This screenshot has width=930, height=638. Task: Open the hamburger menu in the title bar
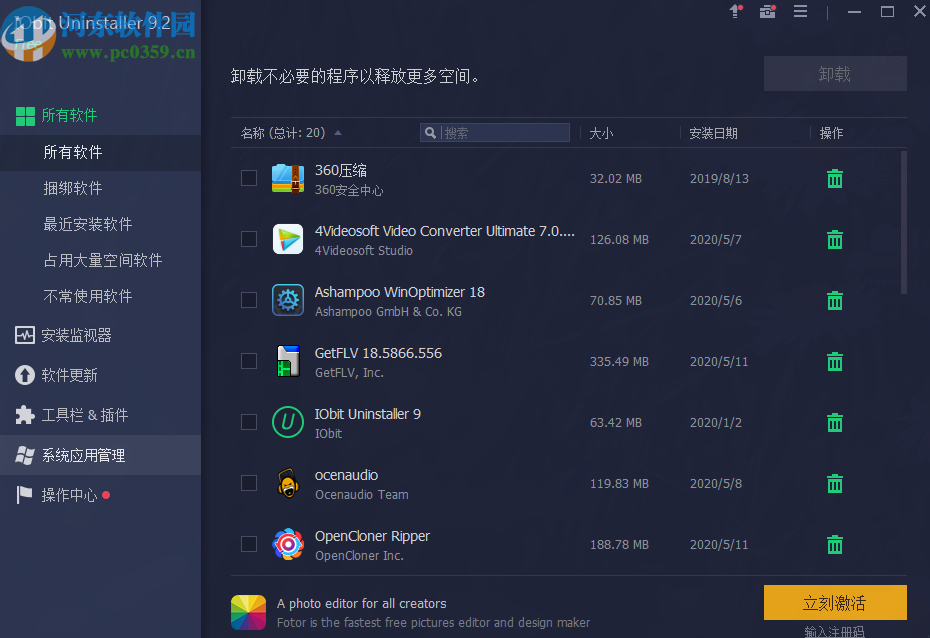(x=799, y=11)
